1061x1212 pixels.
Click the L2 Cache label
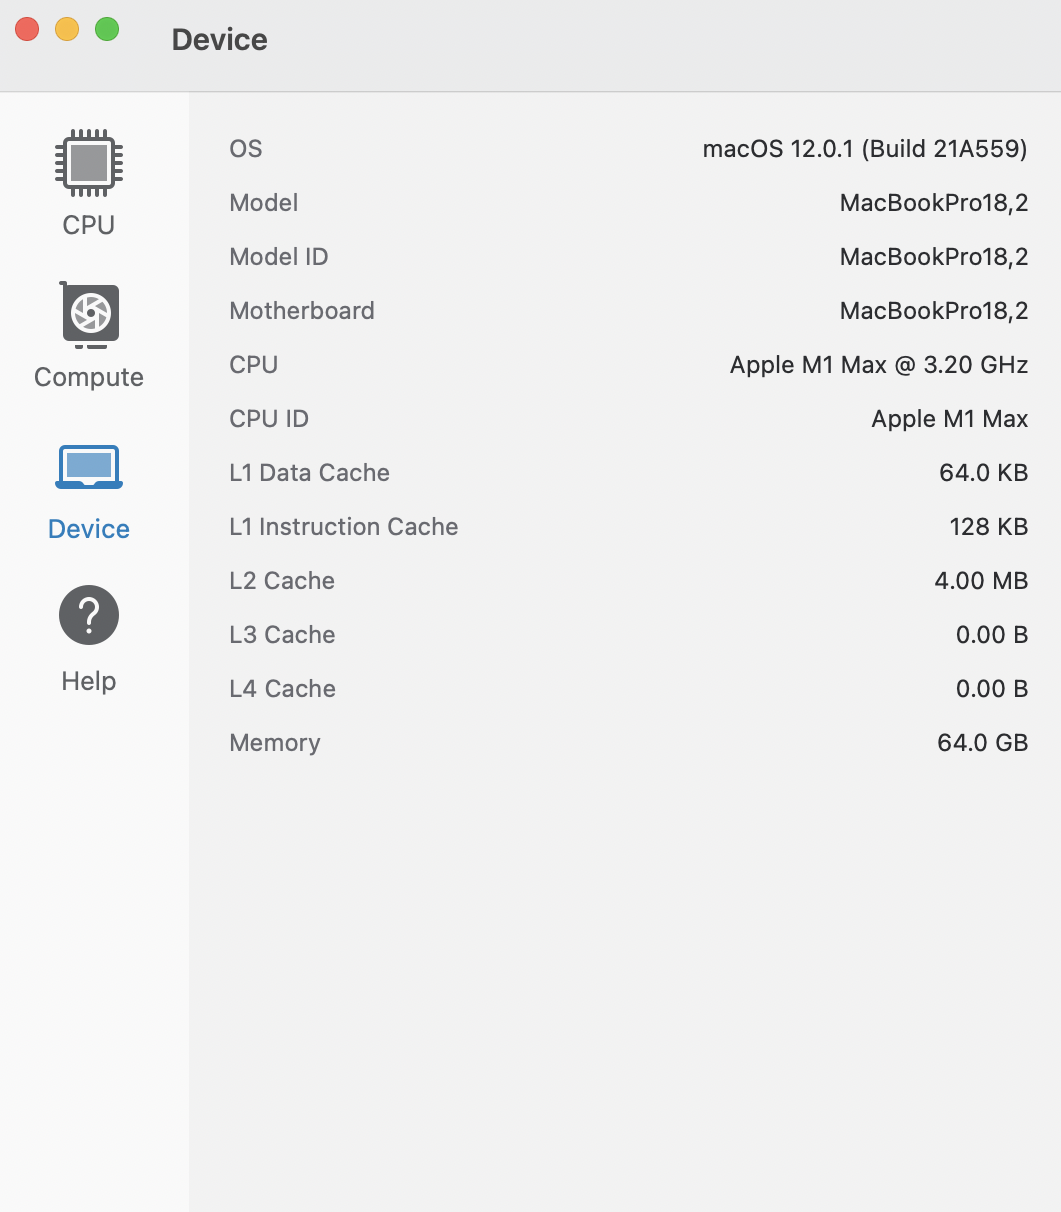[x=282, y=581]
